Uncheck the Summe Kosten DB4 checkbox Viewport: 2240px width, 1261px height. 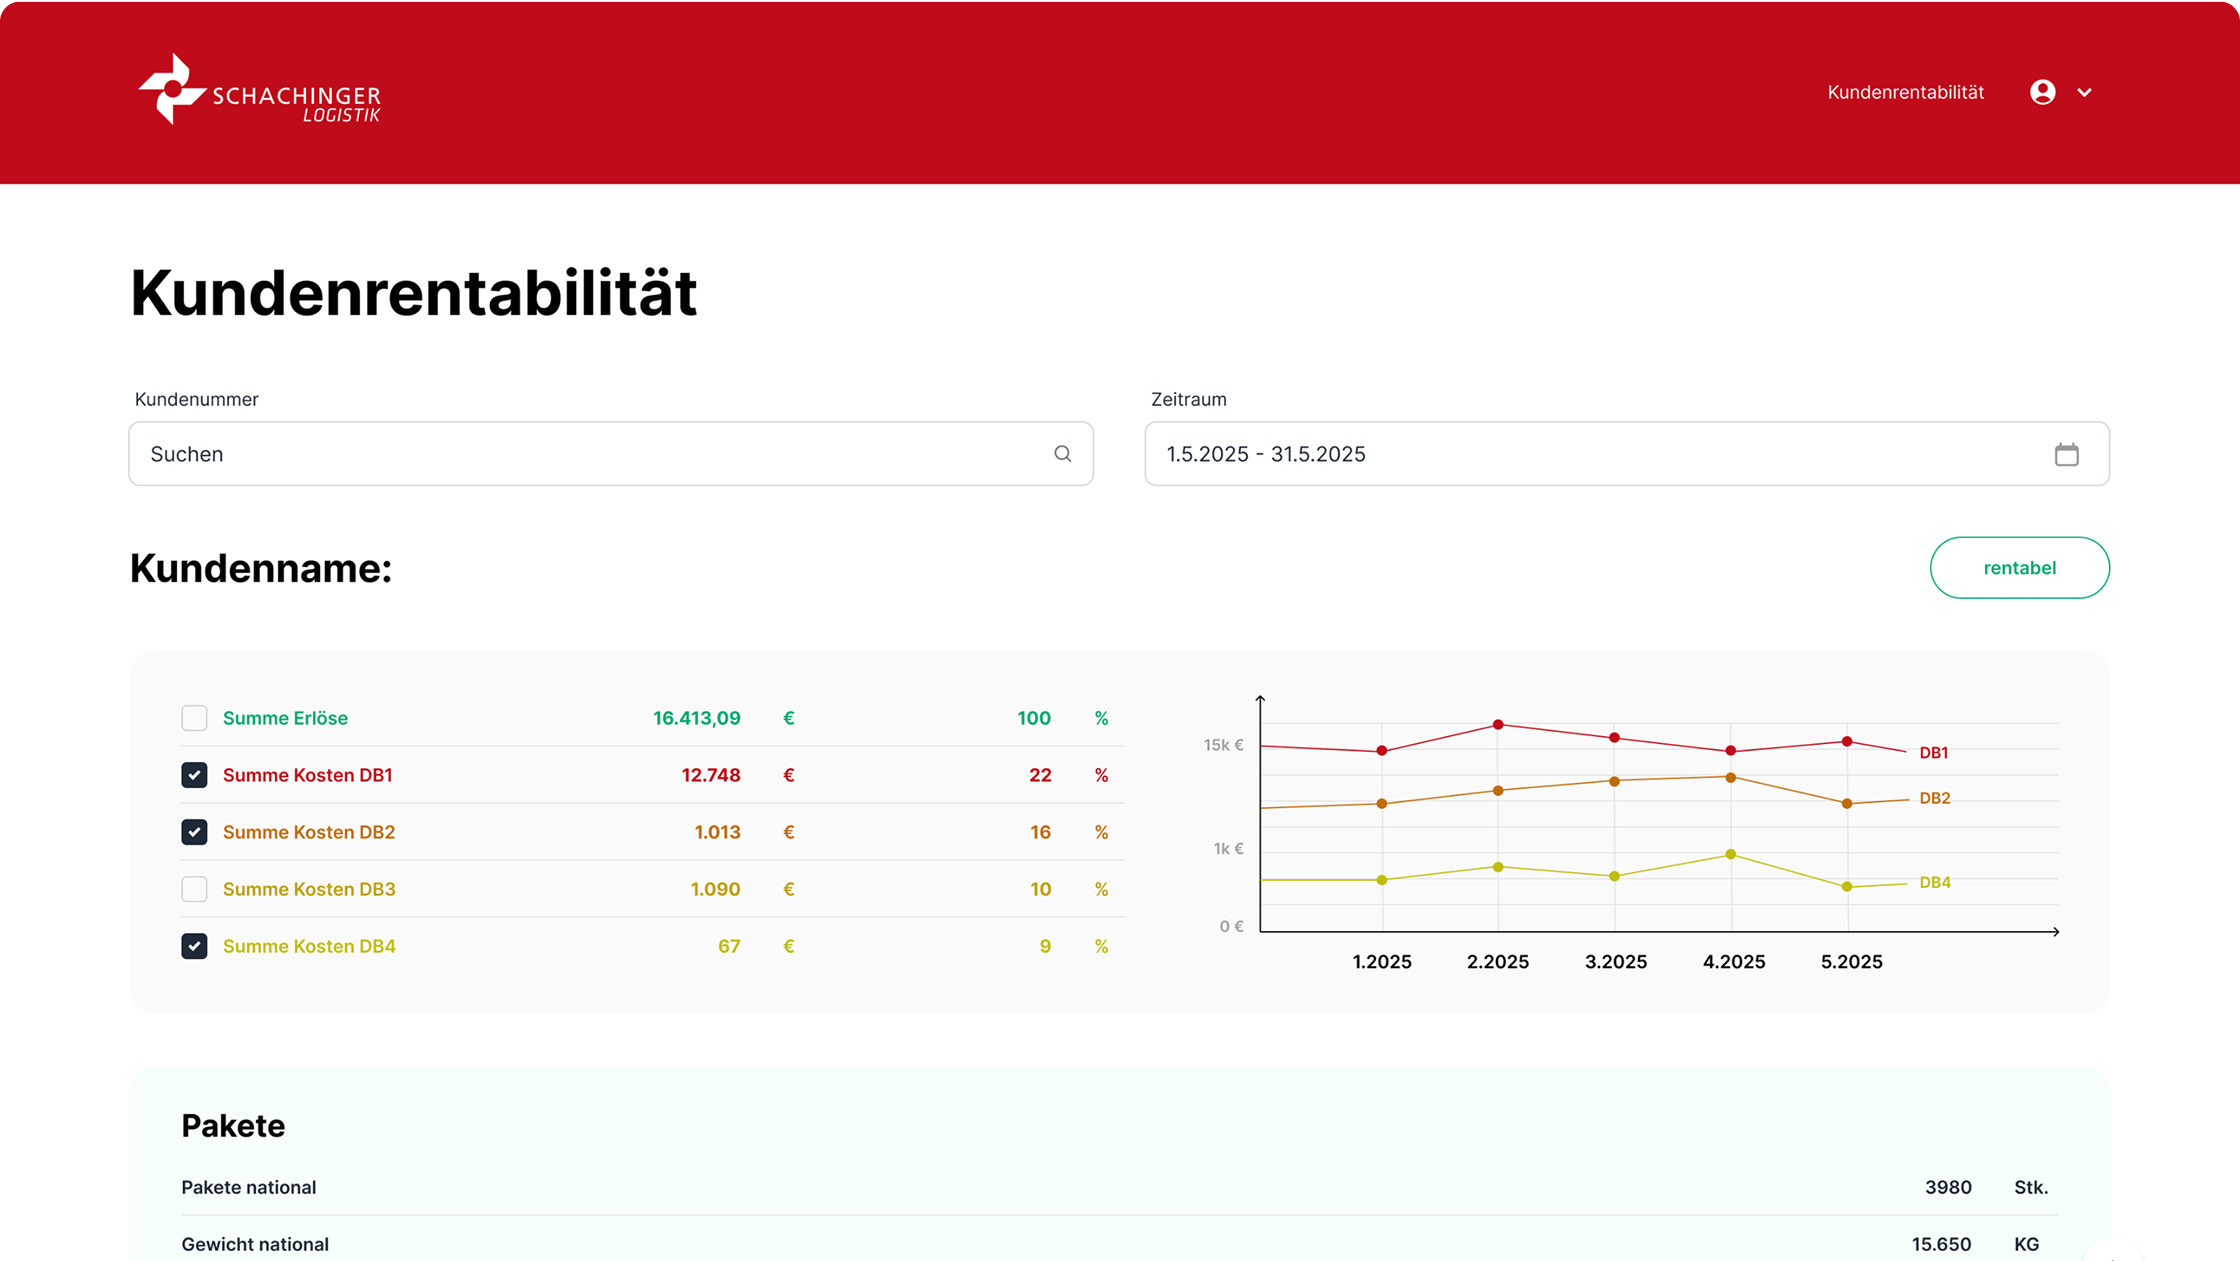pos(194,946)
